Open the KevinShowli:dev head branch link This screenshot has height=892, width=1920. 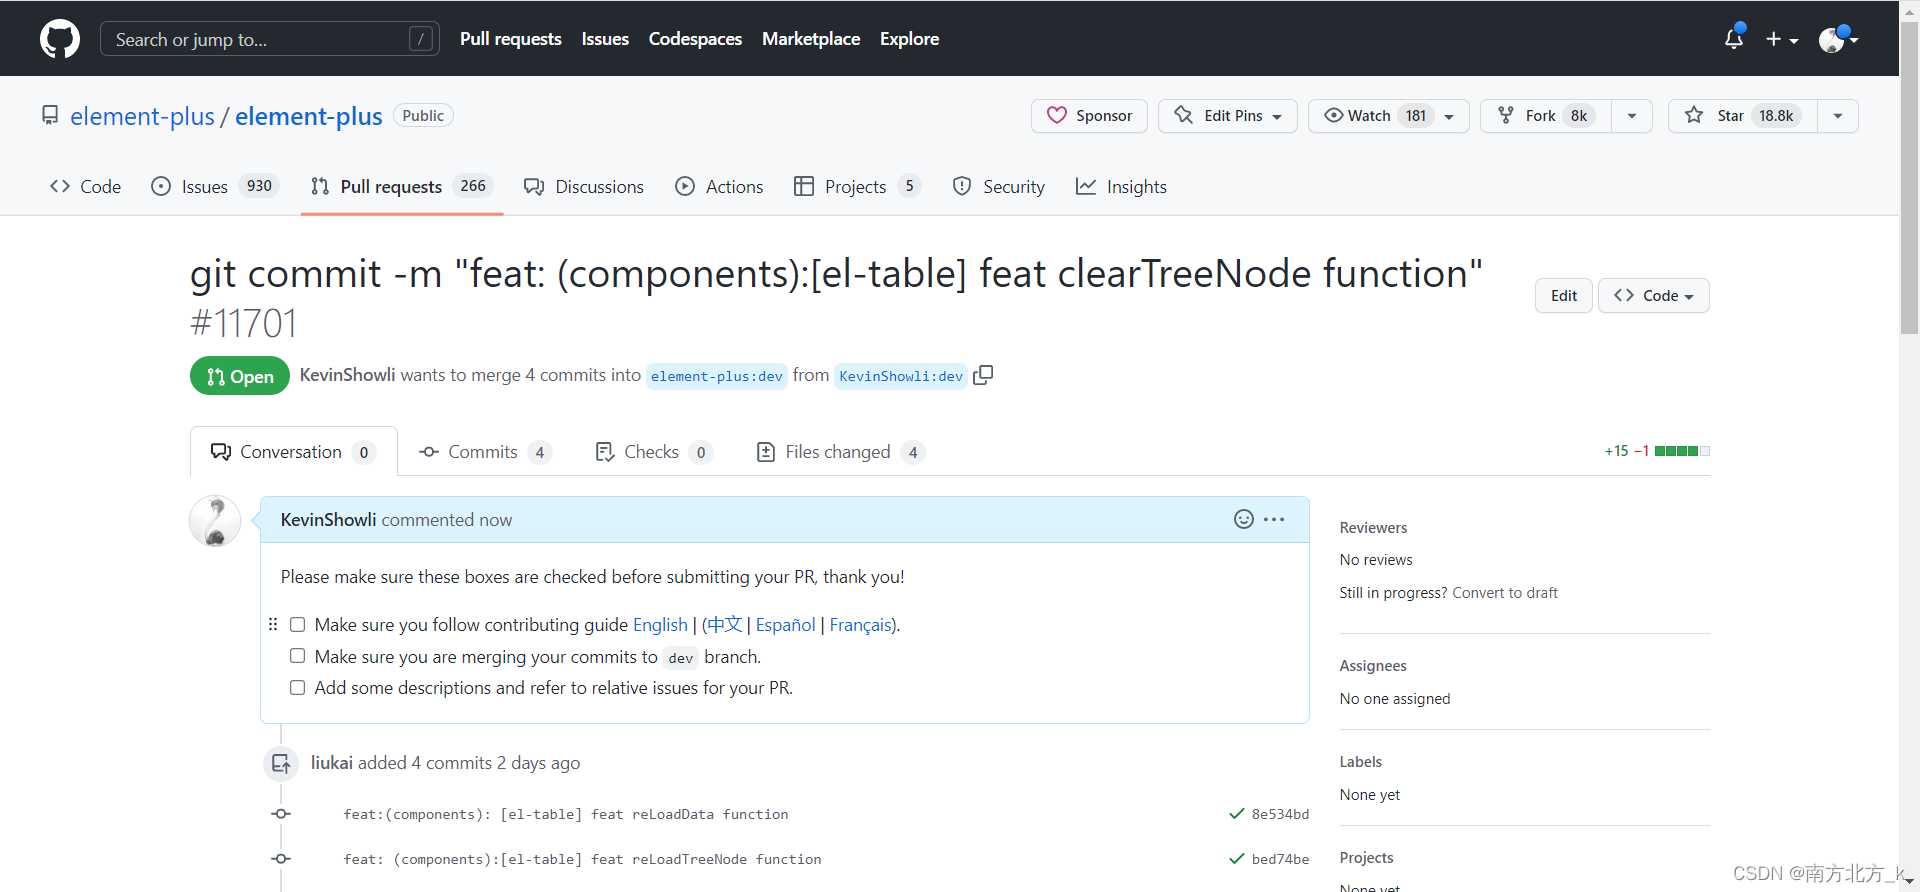pos(901,376)
